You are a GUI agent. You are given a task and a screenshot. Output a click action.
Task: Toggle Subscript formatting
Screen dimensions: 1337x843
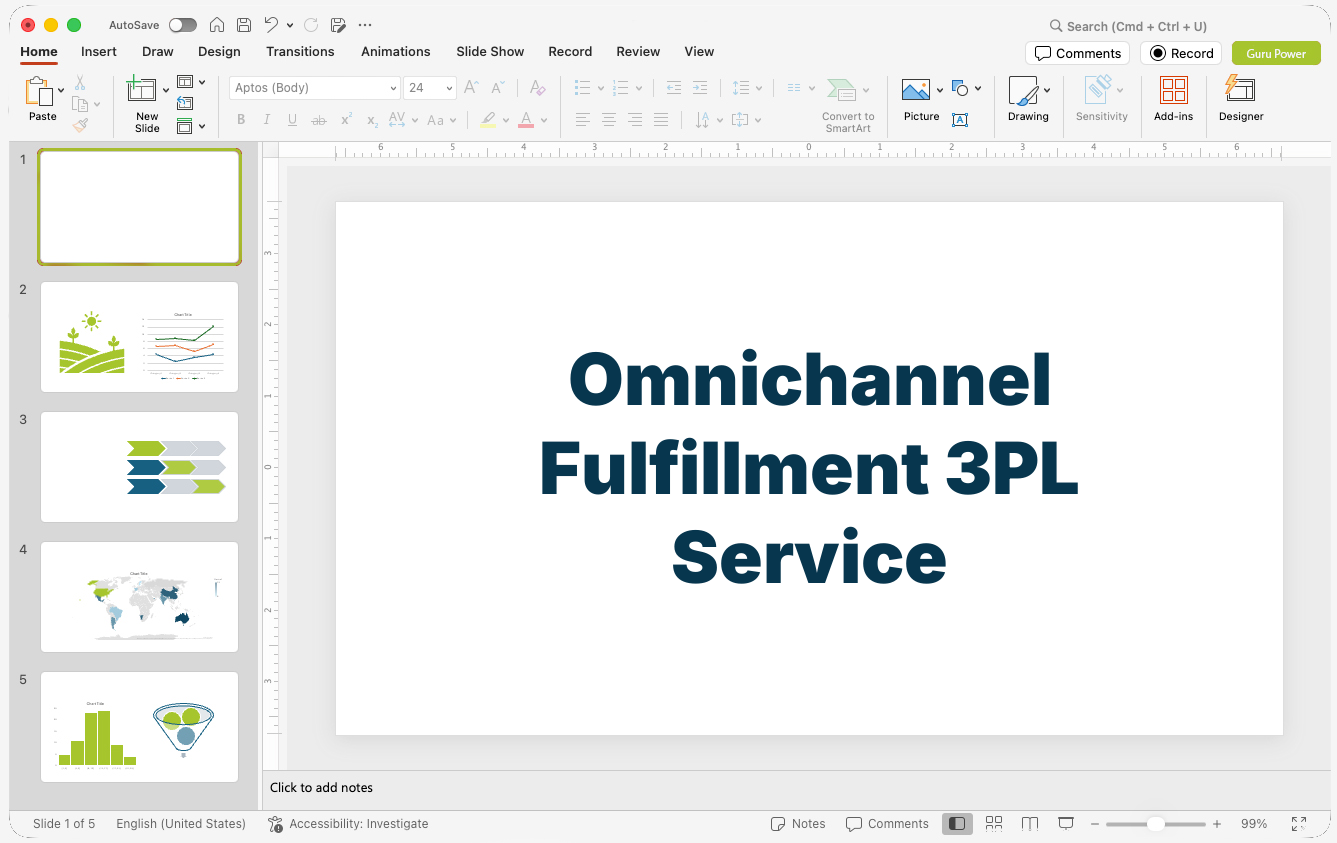coord(372,120)
